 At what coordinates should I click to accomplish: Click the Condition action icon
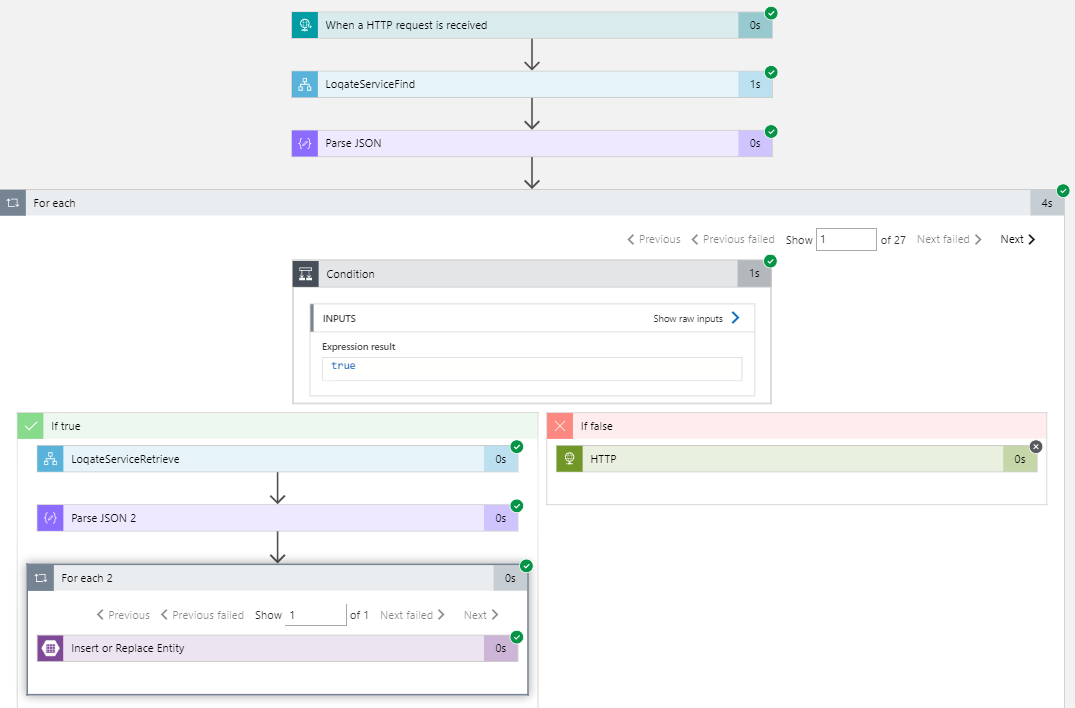click(306, 274)
